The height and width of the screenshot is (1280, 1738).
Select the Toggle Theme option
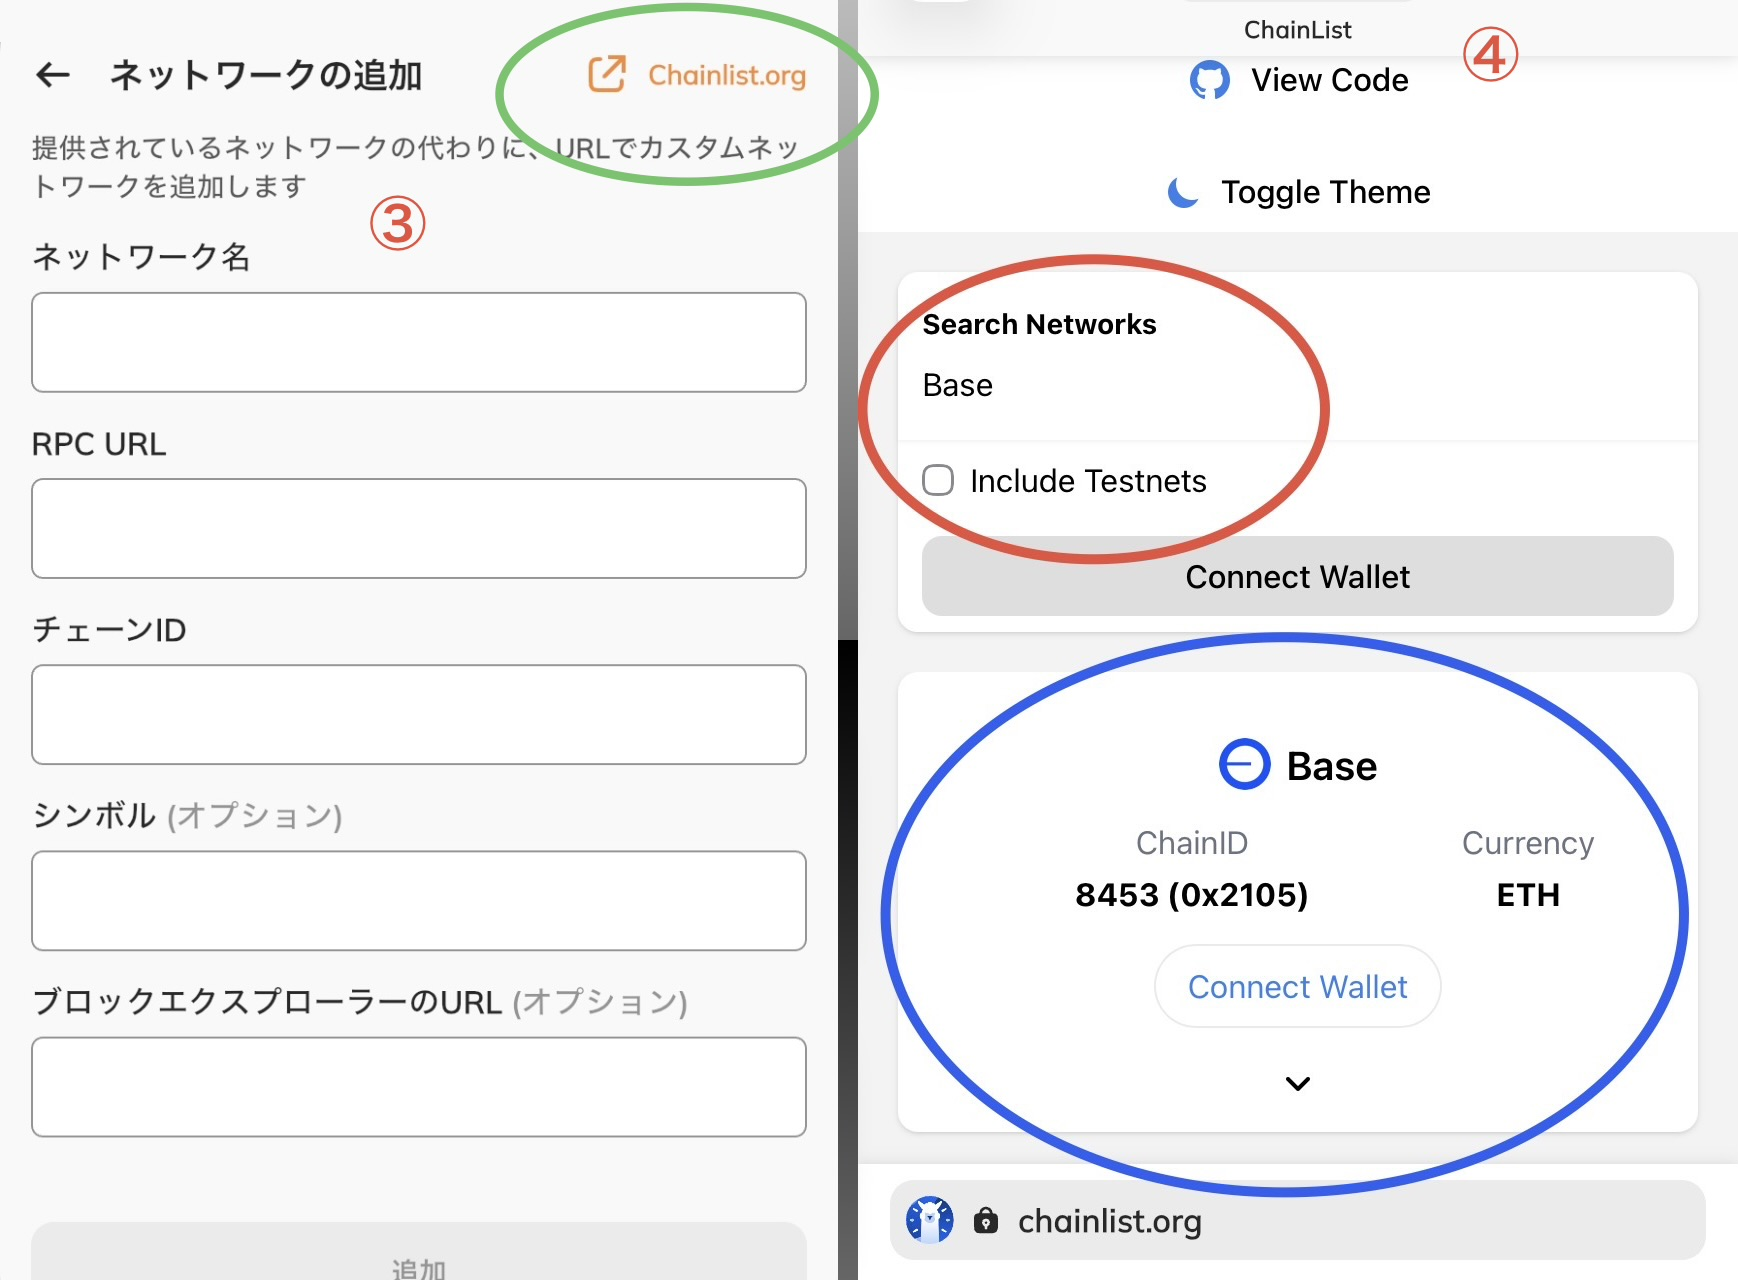click(1326, 192)
